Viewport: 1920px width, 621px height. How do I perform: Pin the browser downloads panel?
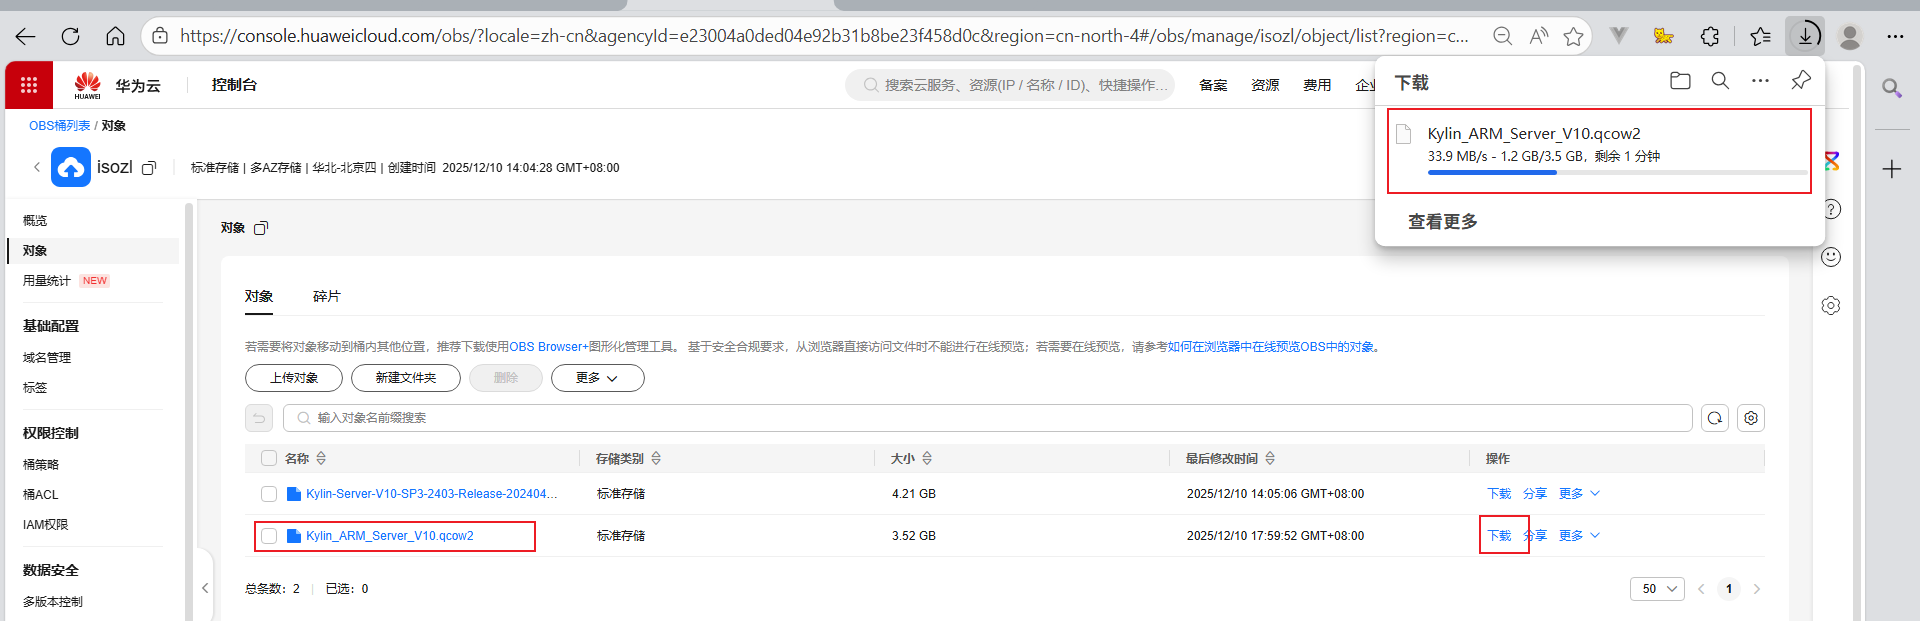1800,81
